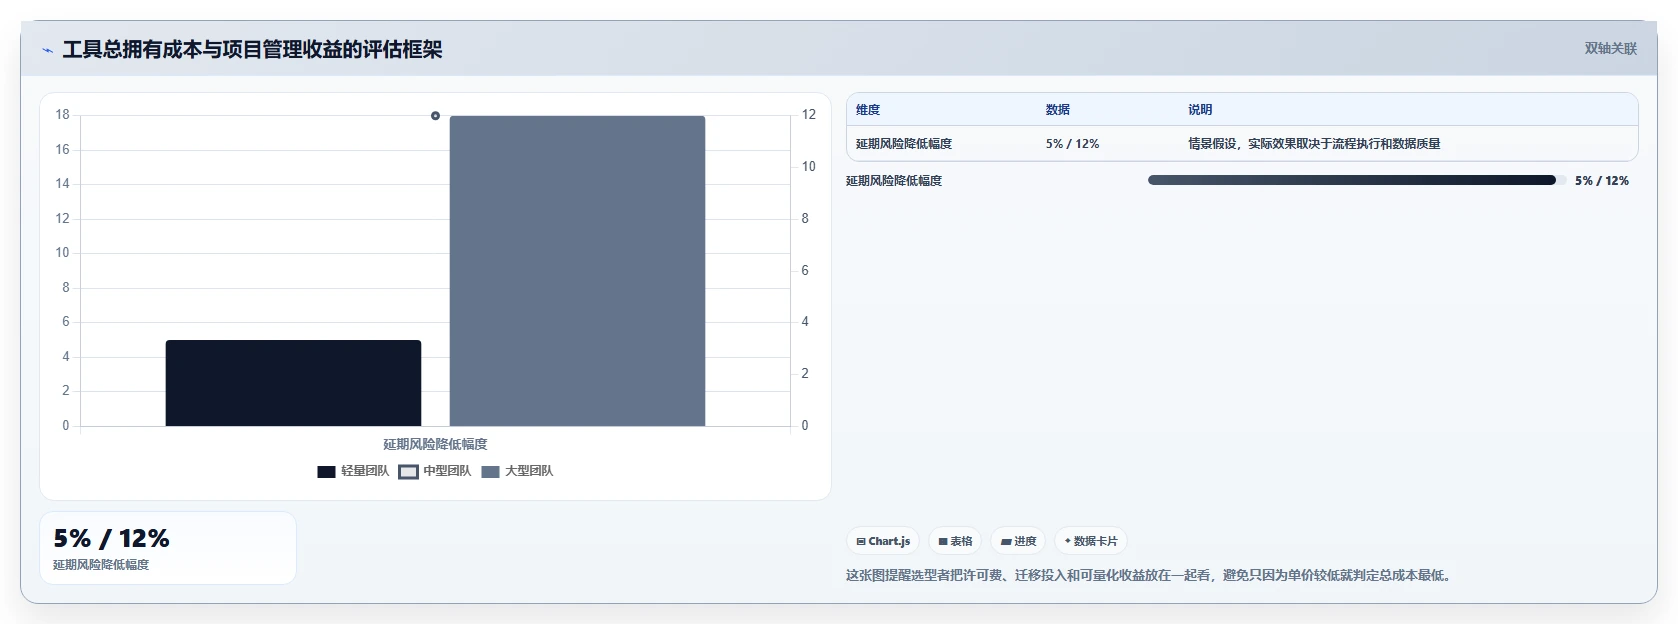
Task: Click the 5% / 12% value beside progress bar
Action: (x=1602, y=181)
